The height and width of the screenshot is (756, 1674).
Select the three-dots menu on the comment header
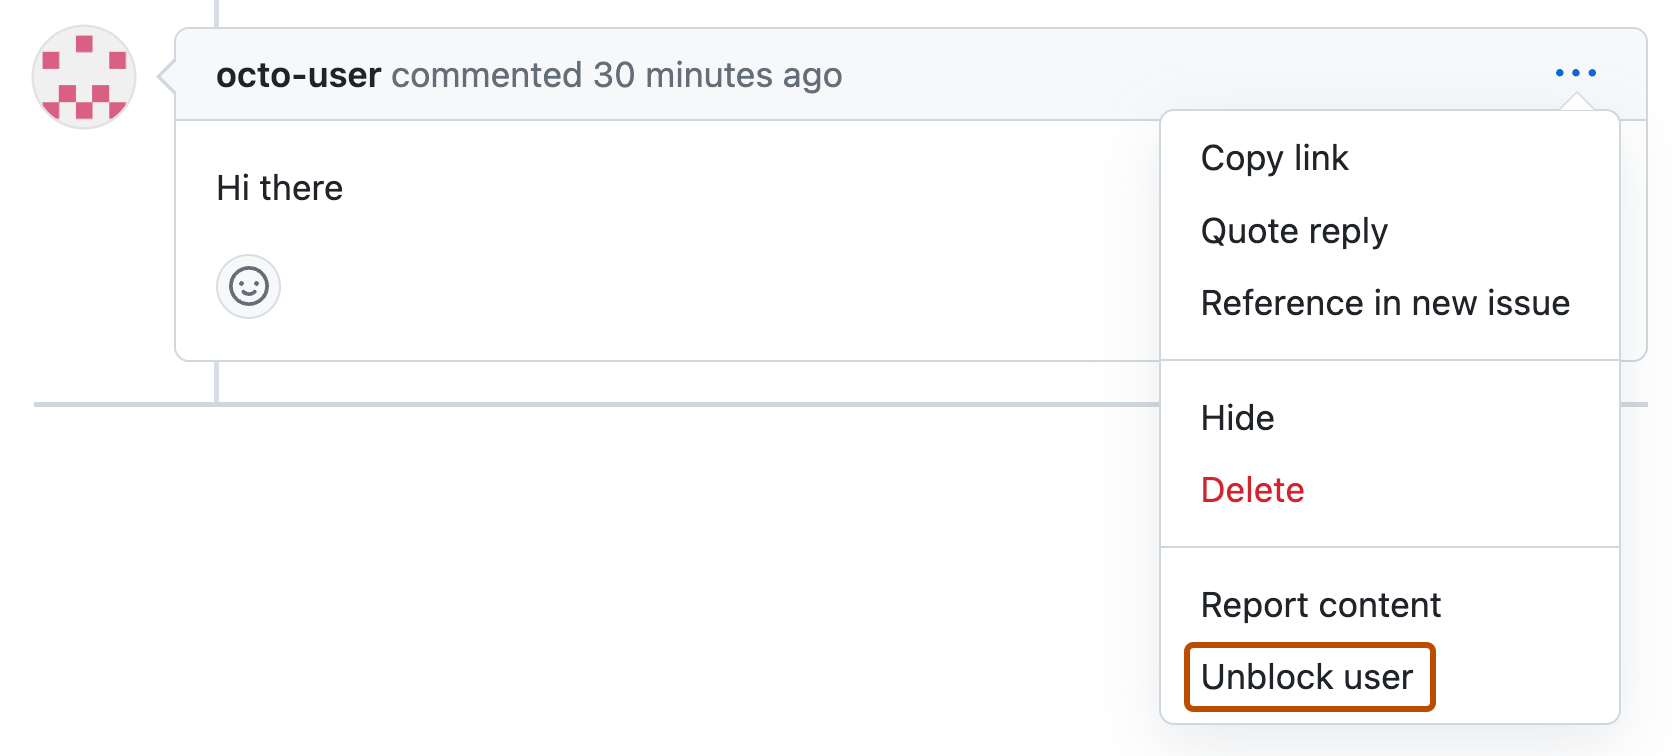point(1576,72)
